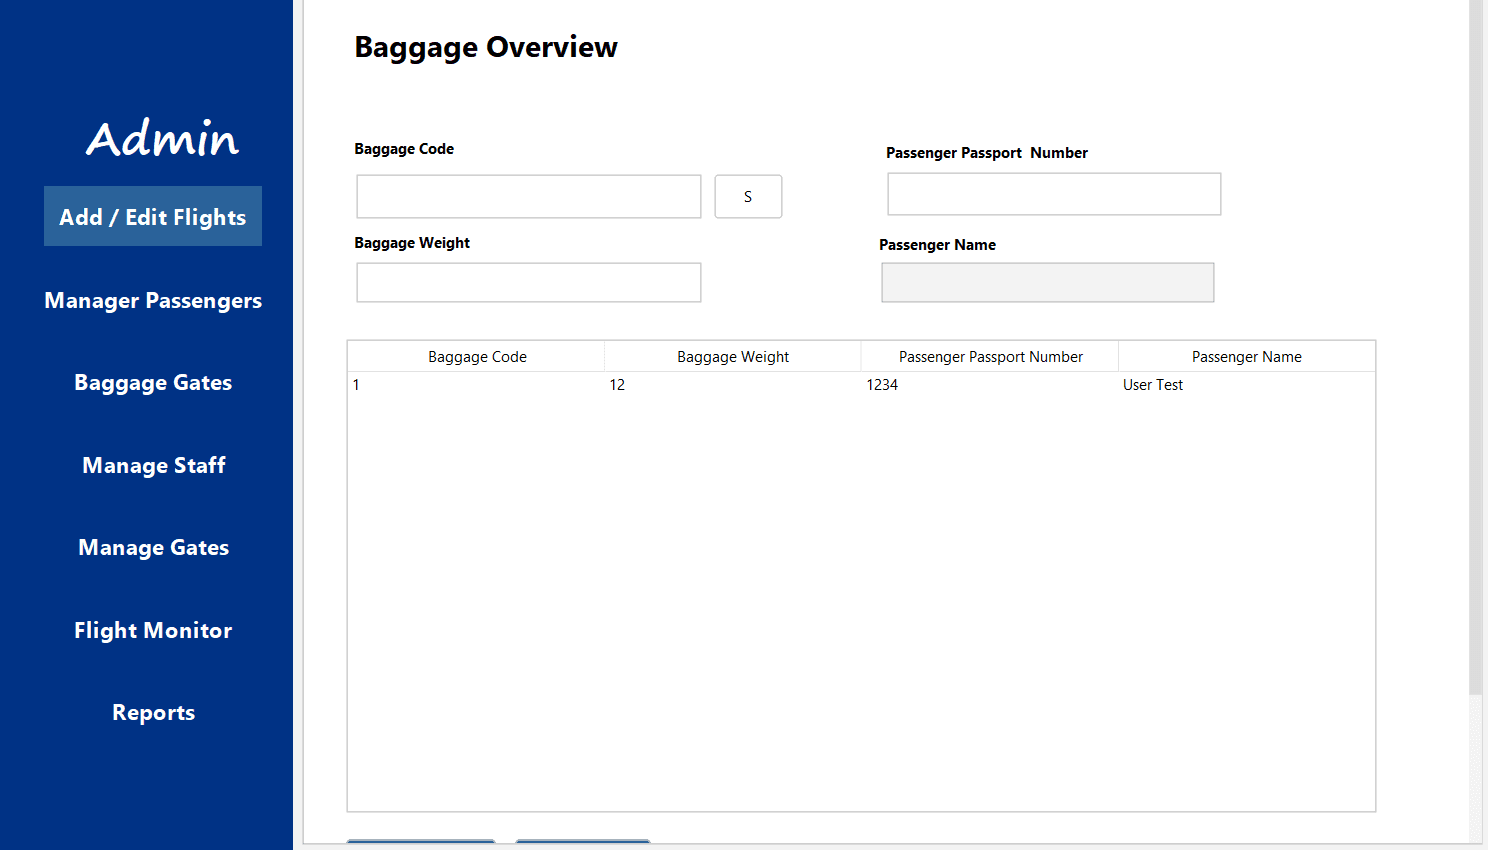Open the Manager Passengers section
This screenshot has width=1488, height=850.
[152, 300]
